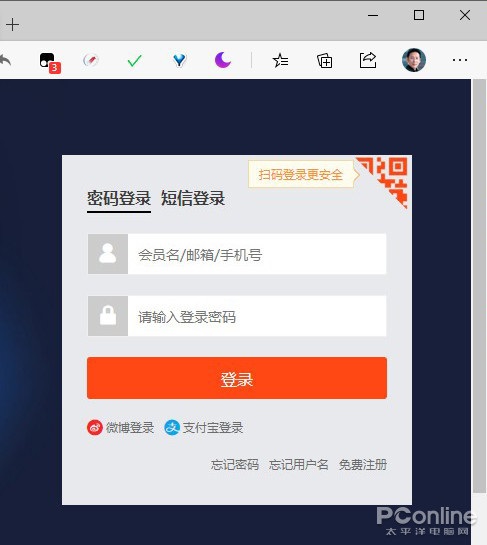Image resolution: width=487 pixels, height=545 pixels.
Task: Open the browser three-dots settings menu
Action: 460,60
